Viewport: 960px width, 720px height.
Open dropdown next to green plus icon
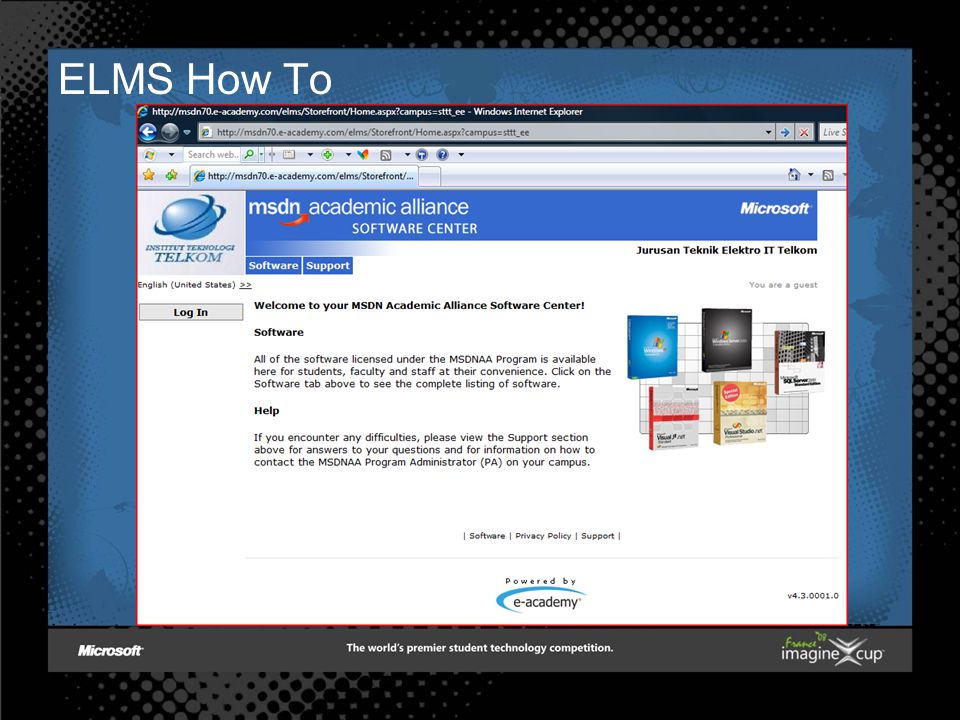point(348,155)
